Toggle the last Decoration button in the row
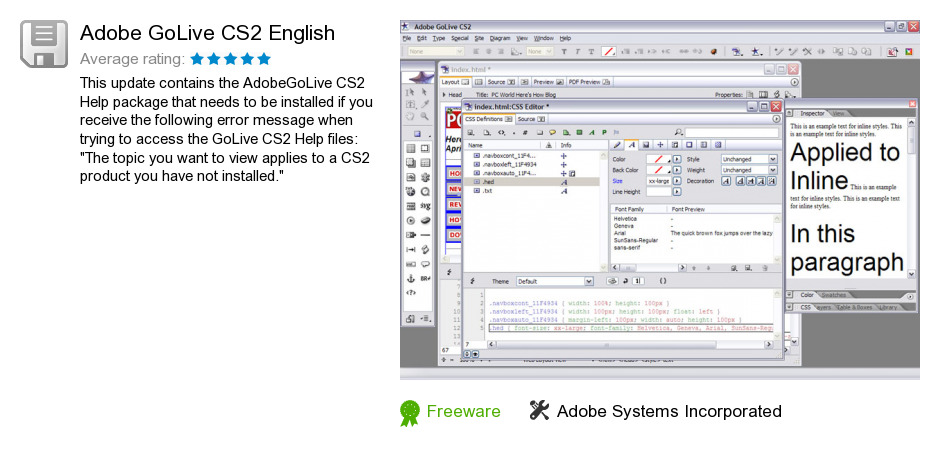Viewport: 940px width, 457px height. (772, 181)
